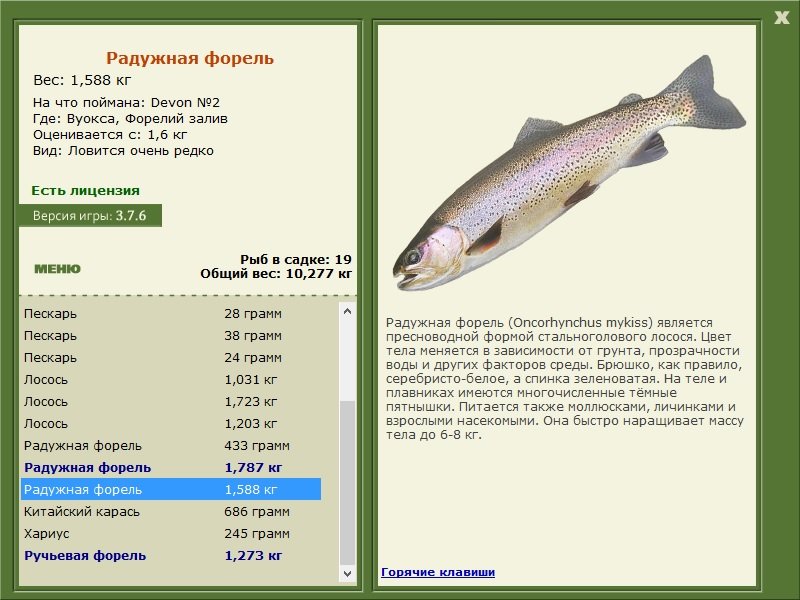Click На что поймана: Devon №2 line
The height and width of the screenshot is (600, 800).
point(126,102)
